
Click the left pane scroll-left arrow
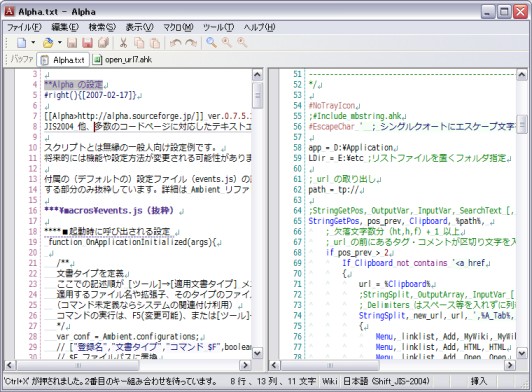(x=10, y=365)
